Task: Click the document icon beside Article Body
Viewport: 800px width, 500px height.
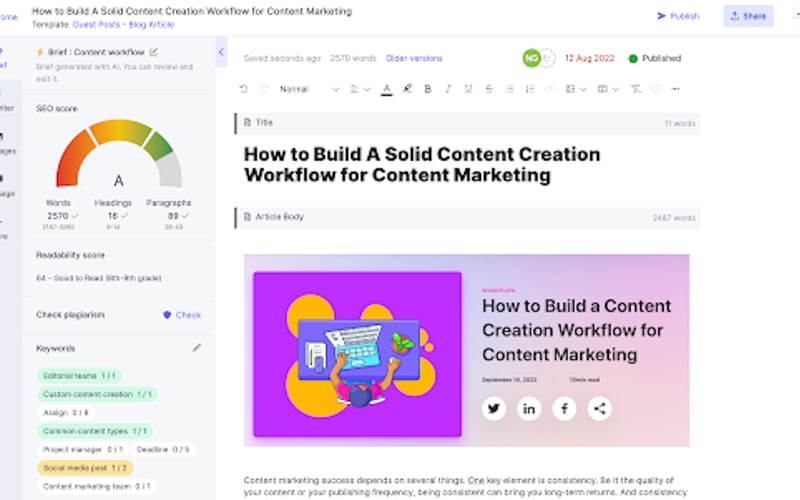Action: coord(247,217)
